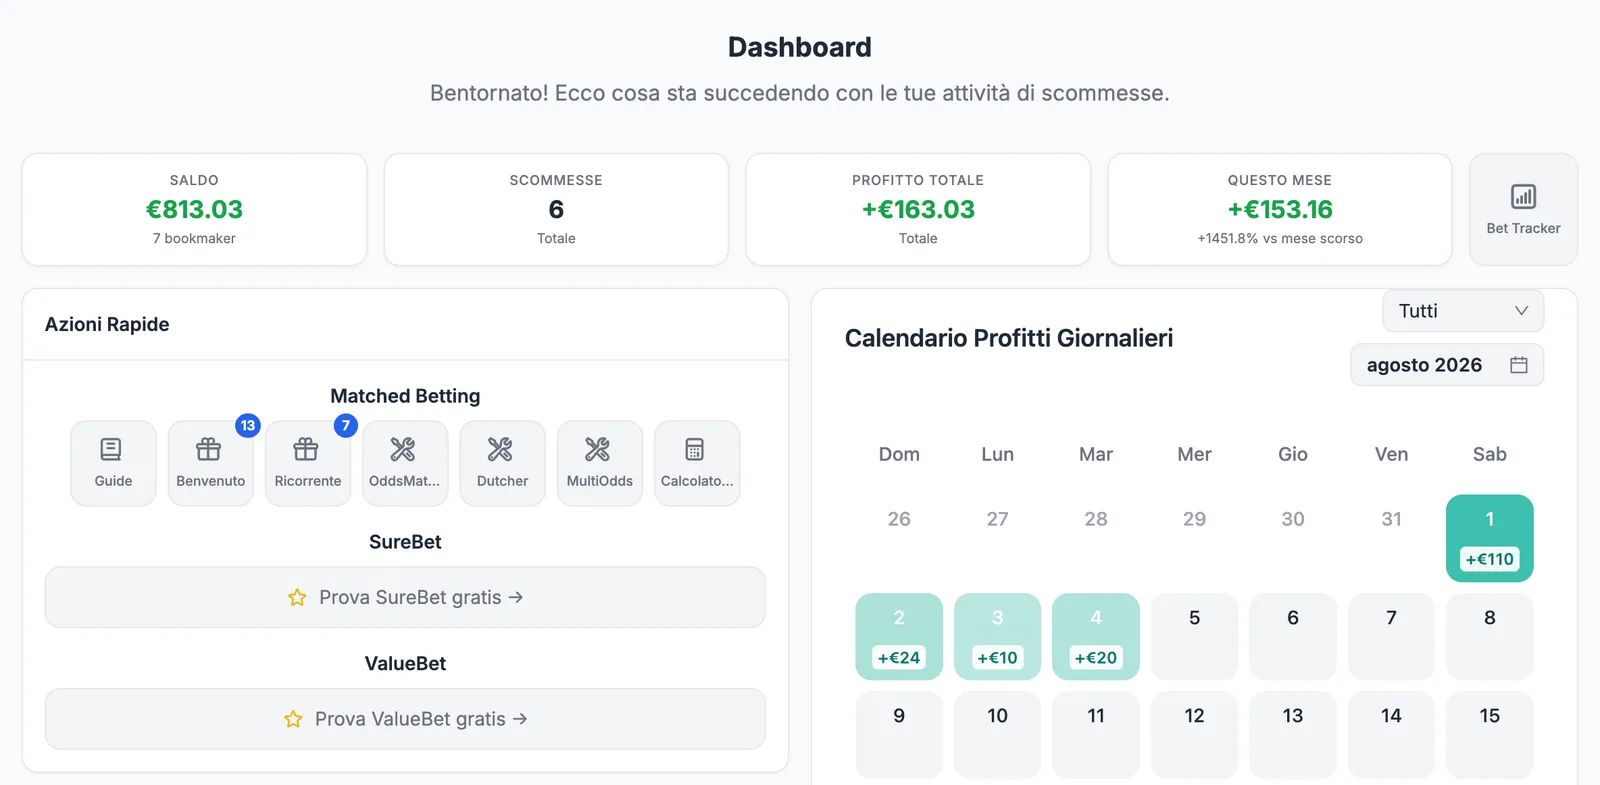Select August 4 with +€20 profit
1600x785 pixels.
click(1096, 637)
